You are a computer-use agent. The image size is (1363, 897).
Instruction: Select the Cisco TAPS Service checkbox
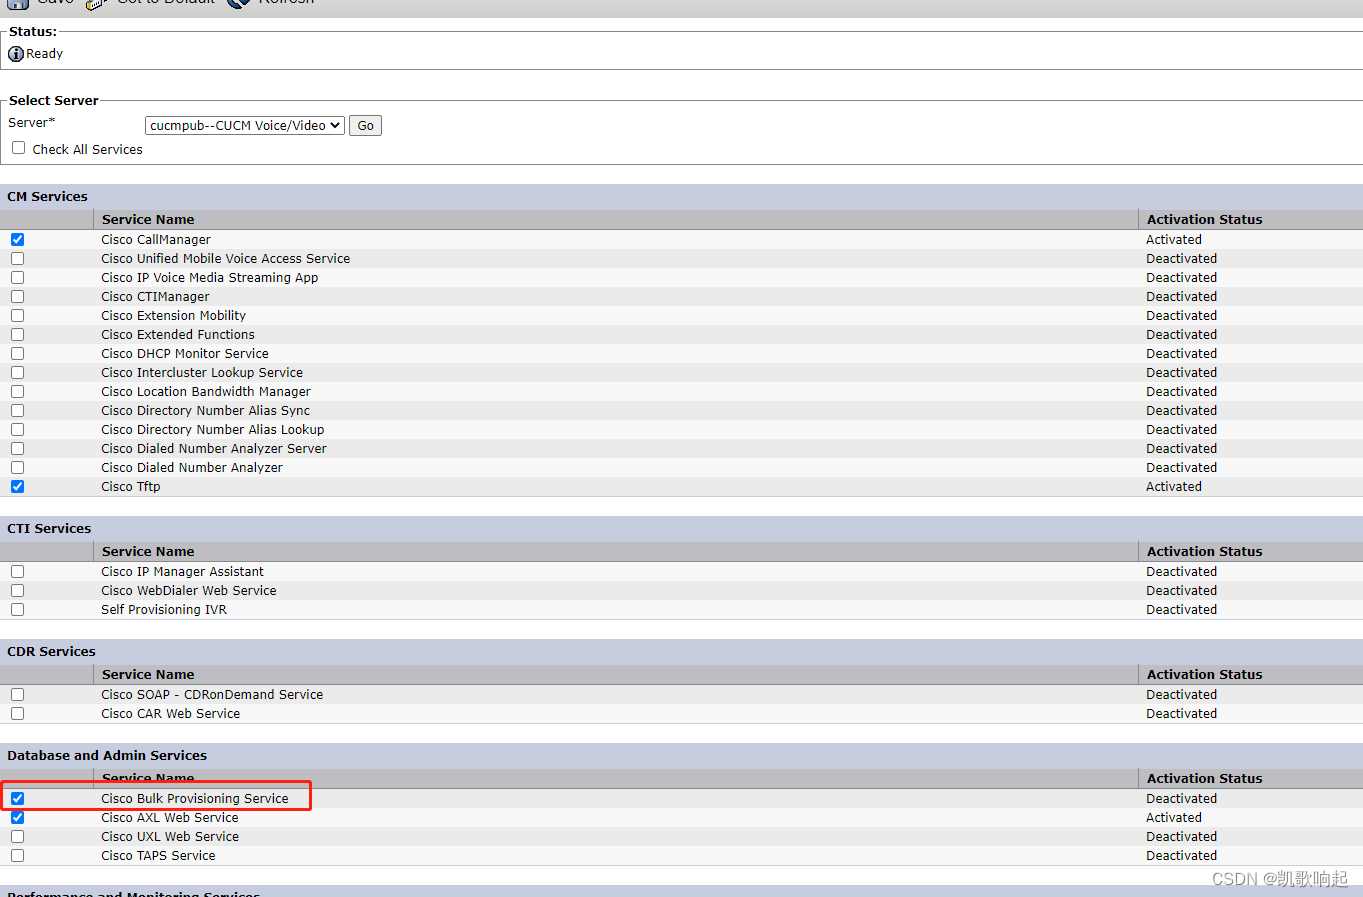[17, 855]
